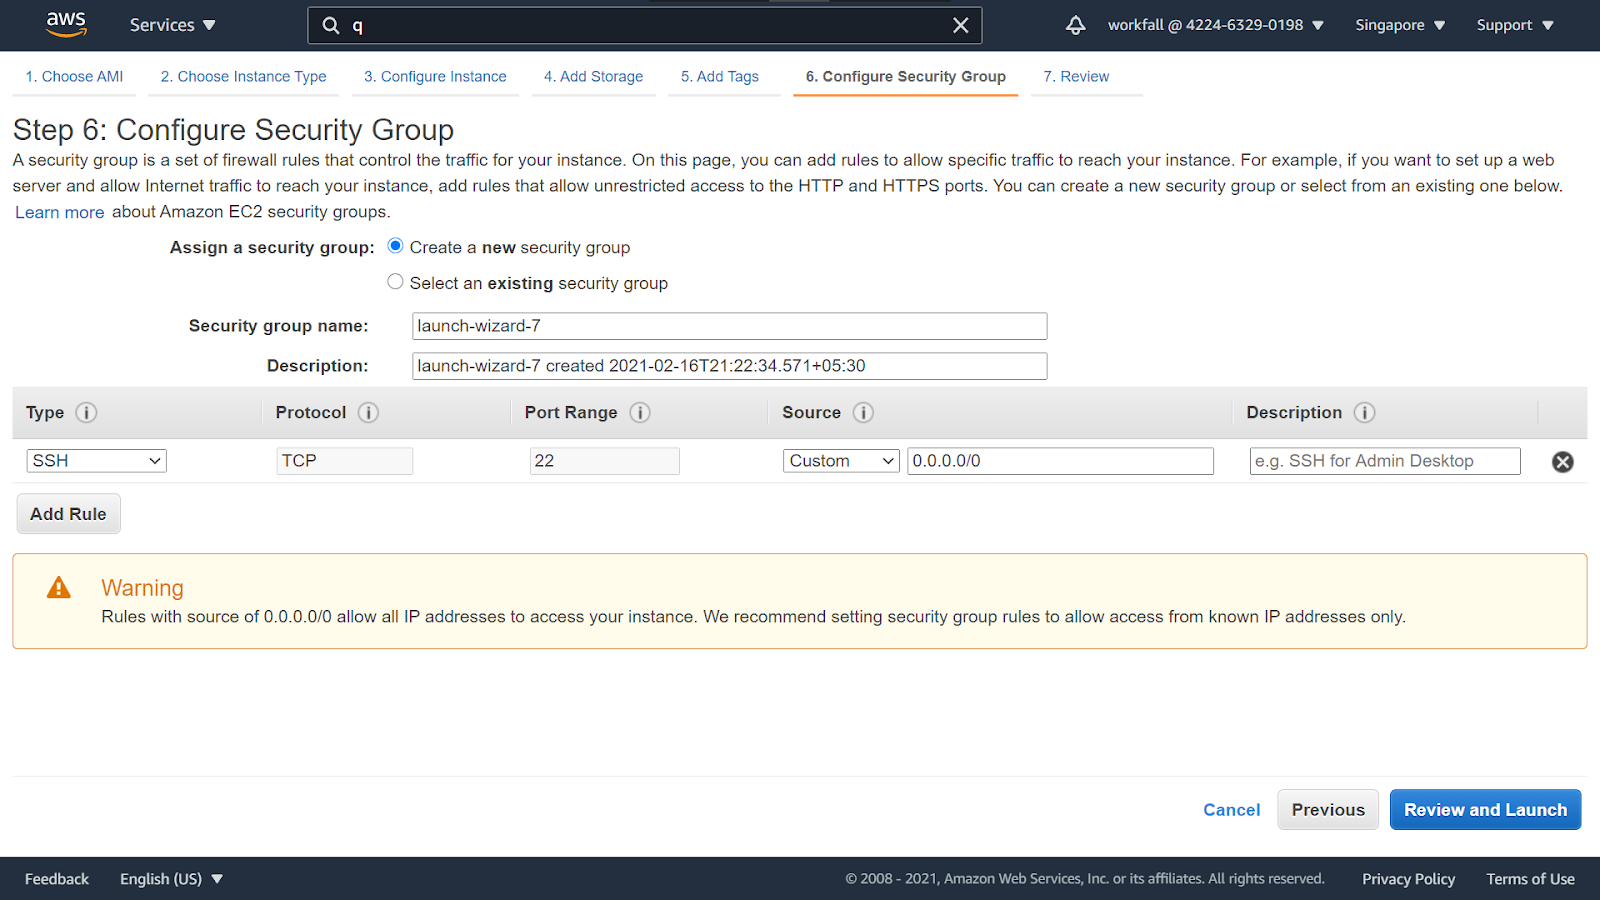Click the info icon beside Type
Screen dimensions: 1600x900
click(x=87, y=412)
